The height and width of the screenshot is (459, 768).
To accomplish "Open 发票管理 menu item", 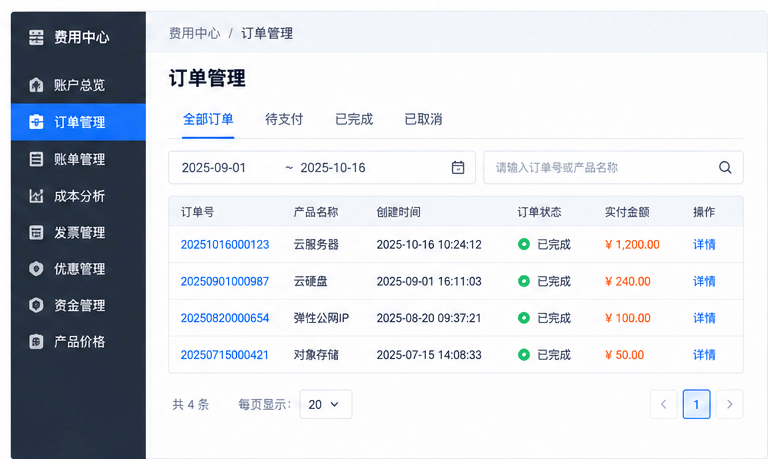I will [x=78, y=232].
